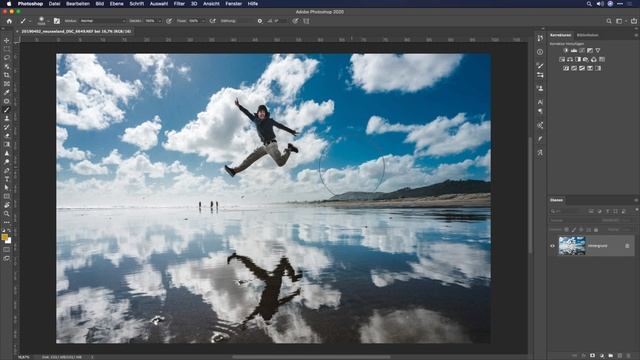The height and width of the screenshot is (360, 640).
Task: Open Spotlight search in menu bar
Action: (x=589, y=4)
